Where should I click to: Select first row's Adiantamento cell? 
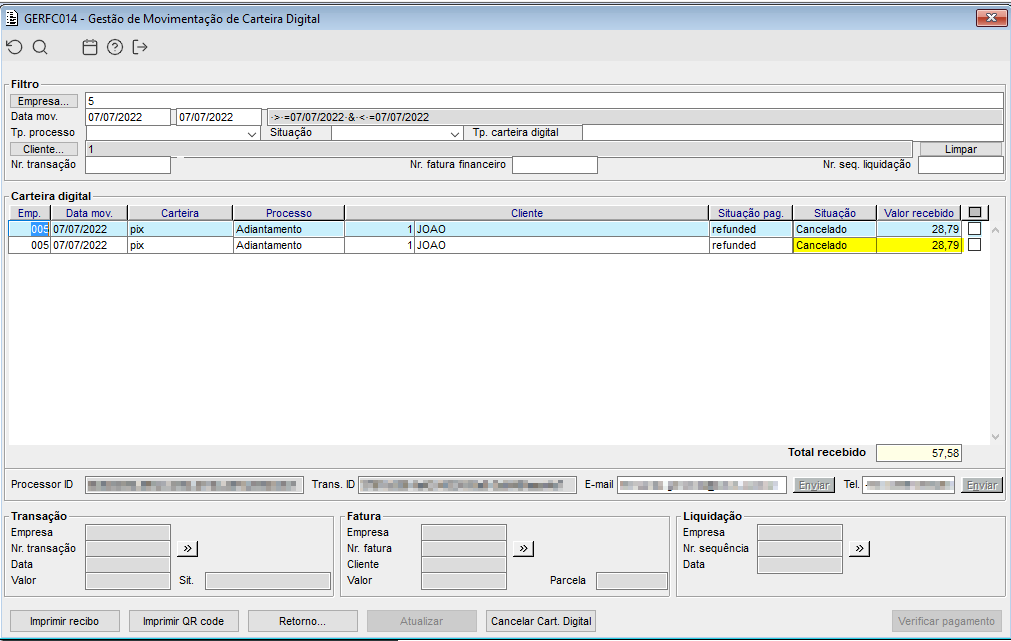point(289,229)
